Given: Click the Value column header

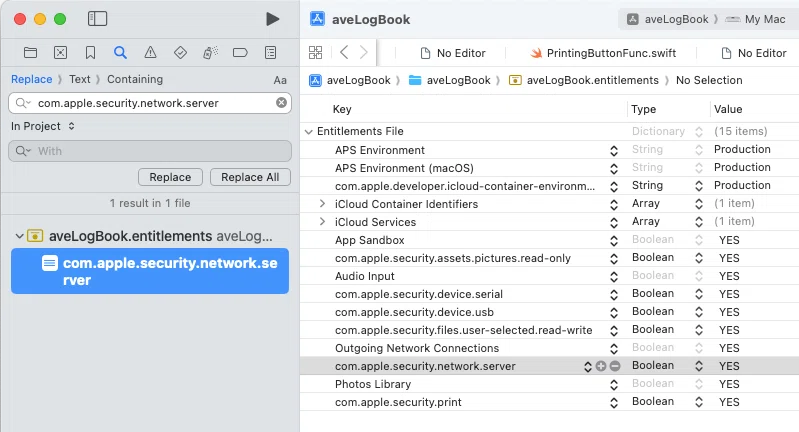Looking at the screenshot, I should [728, 109].
